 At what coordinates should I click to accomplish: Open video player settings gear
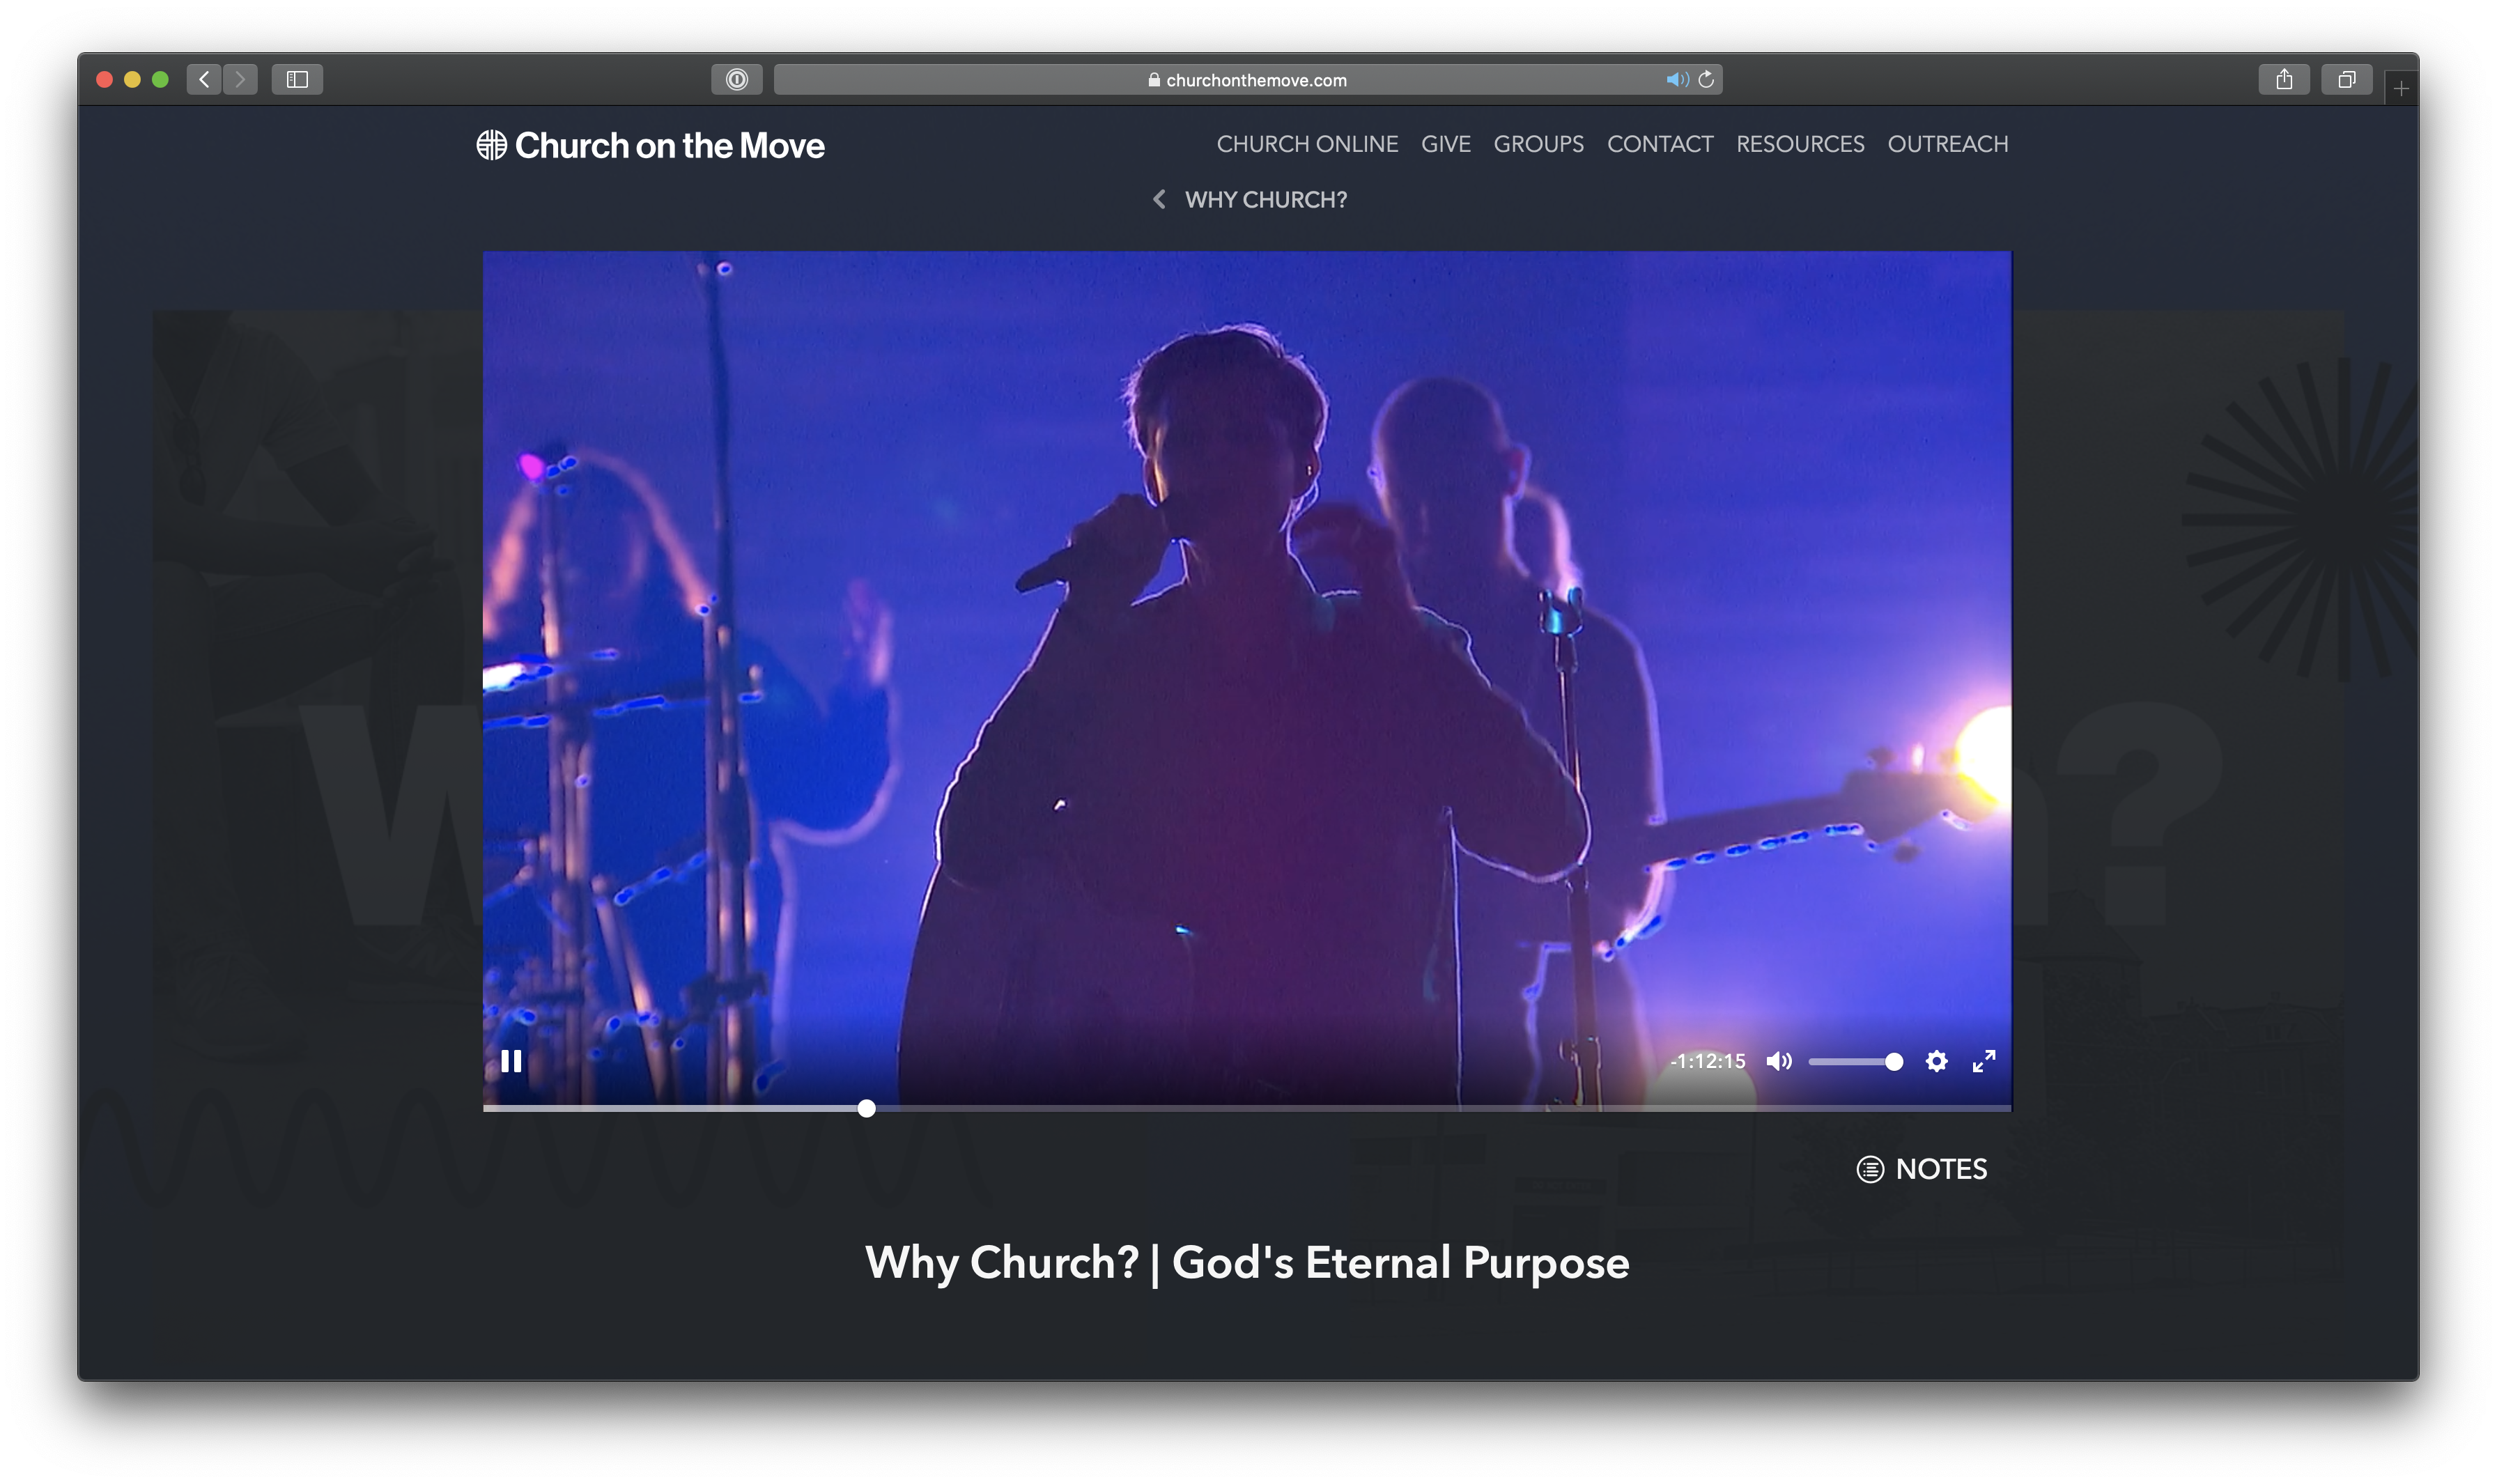pyautogui.click(x=1936, y=1061)
